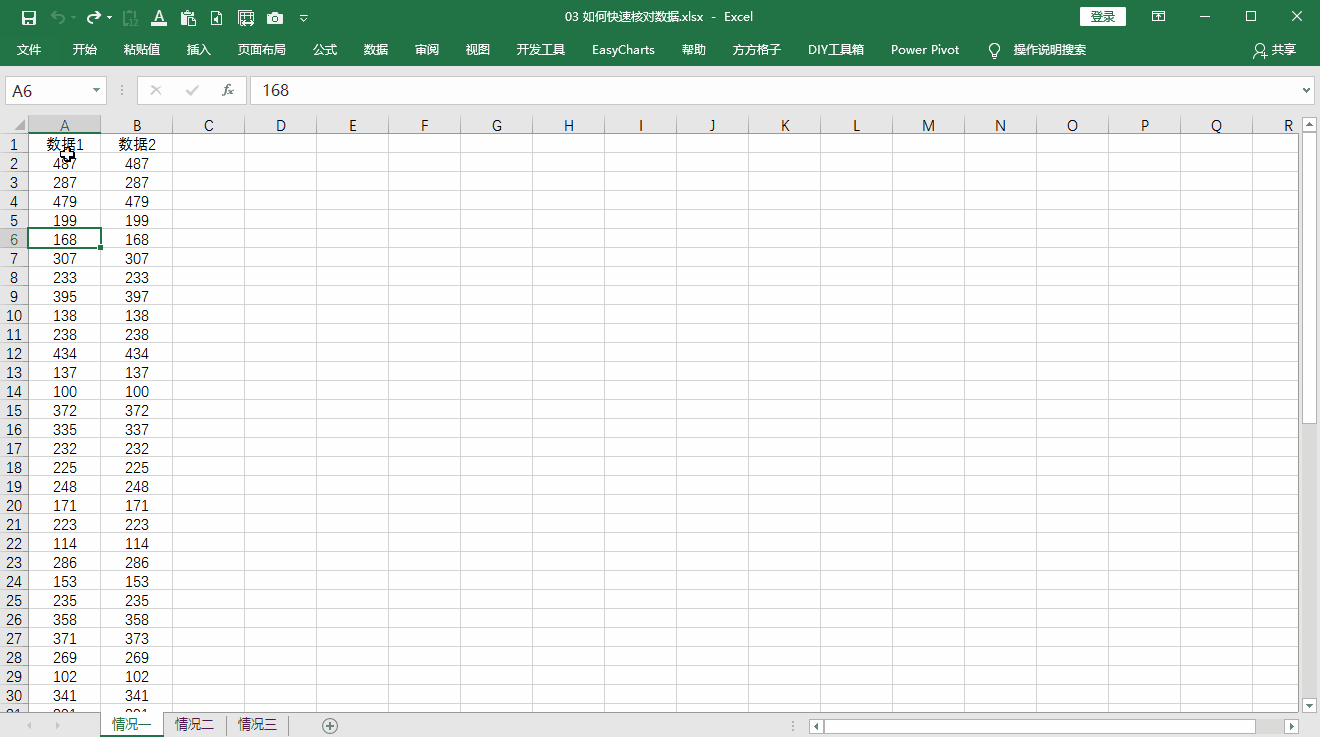This screenshot has width=1320, height=737.
Task: Select column F header
Action: [x=425, y=125]
